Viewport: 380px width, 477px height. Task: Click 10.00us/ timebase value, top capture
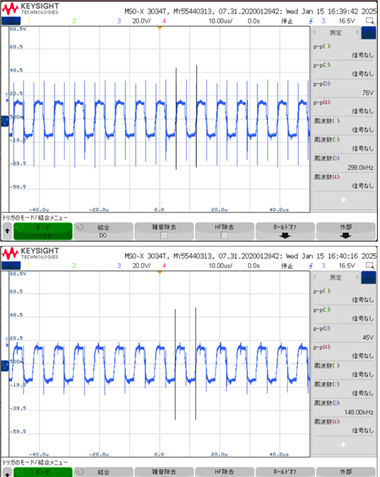pyautogui.click(x=221, y=21)
